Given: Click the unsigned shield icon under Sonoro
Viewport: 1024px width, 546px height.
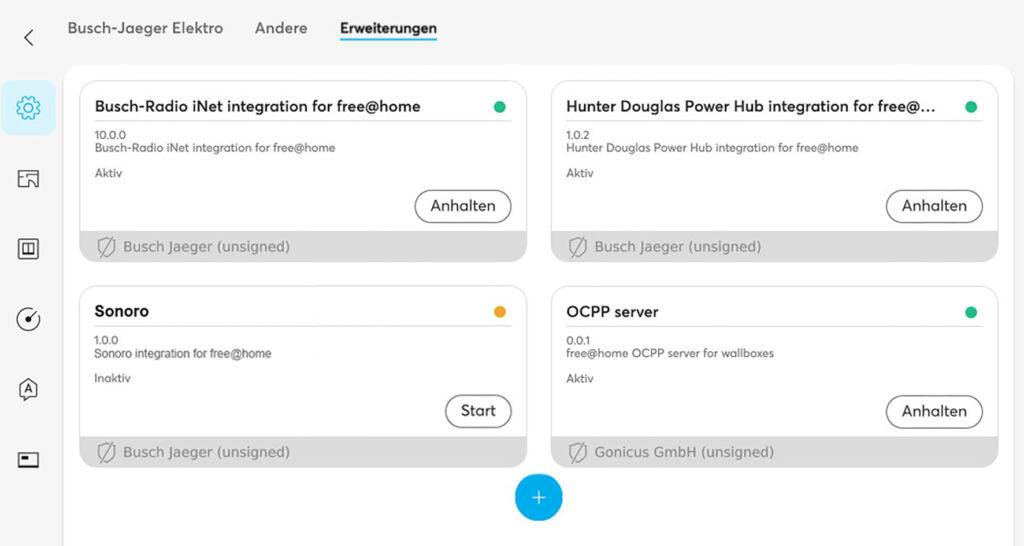Looking at the screenshot, I should point(106,452).
